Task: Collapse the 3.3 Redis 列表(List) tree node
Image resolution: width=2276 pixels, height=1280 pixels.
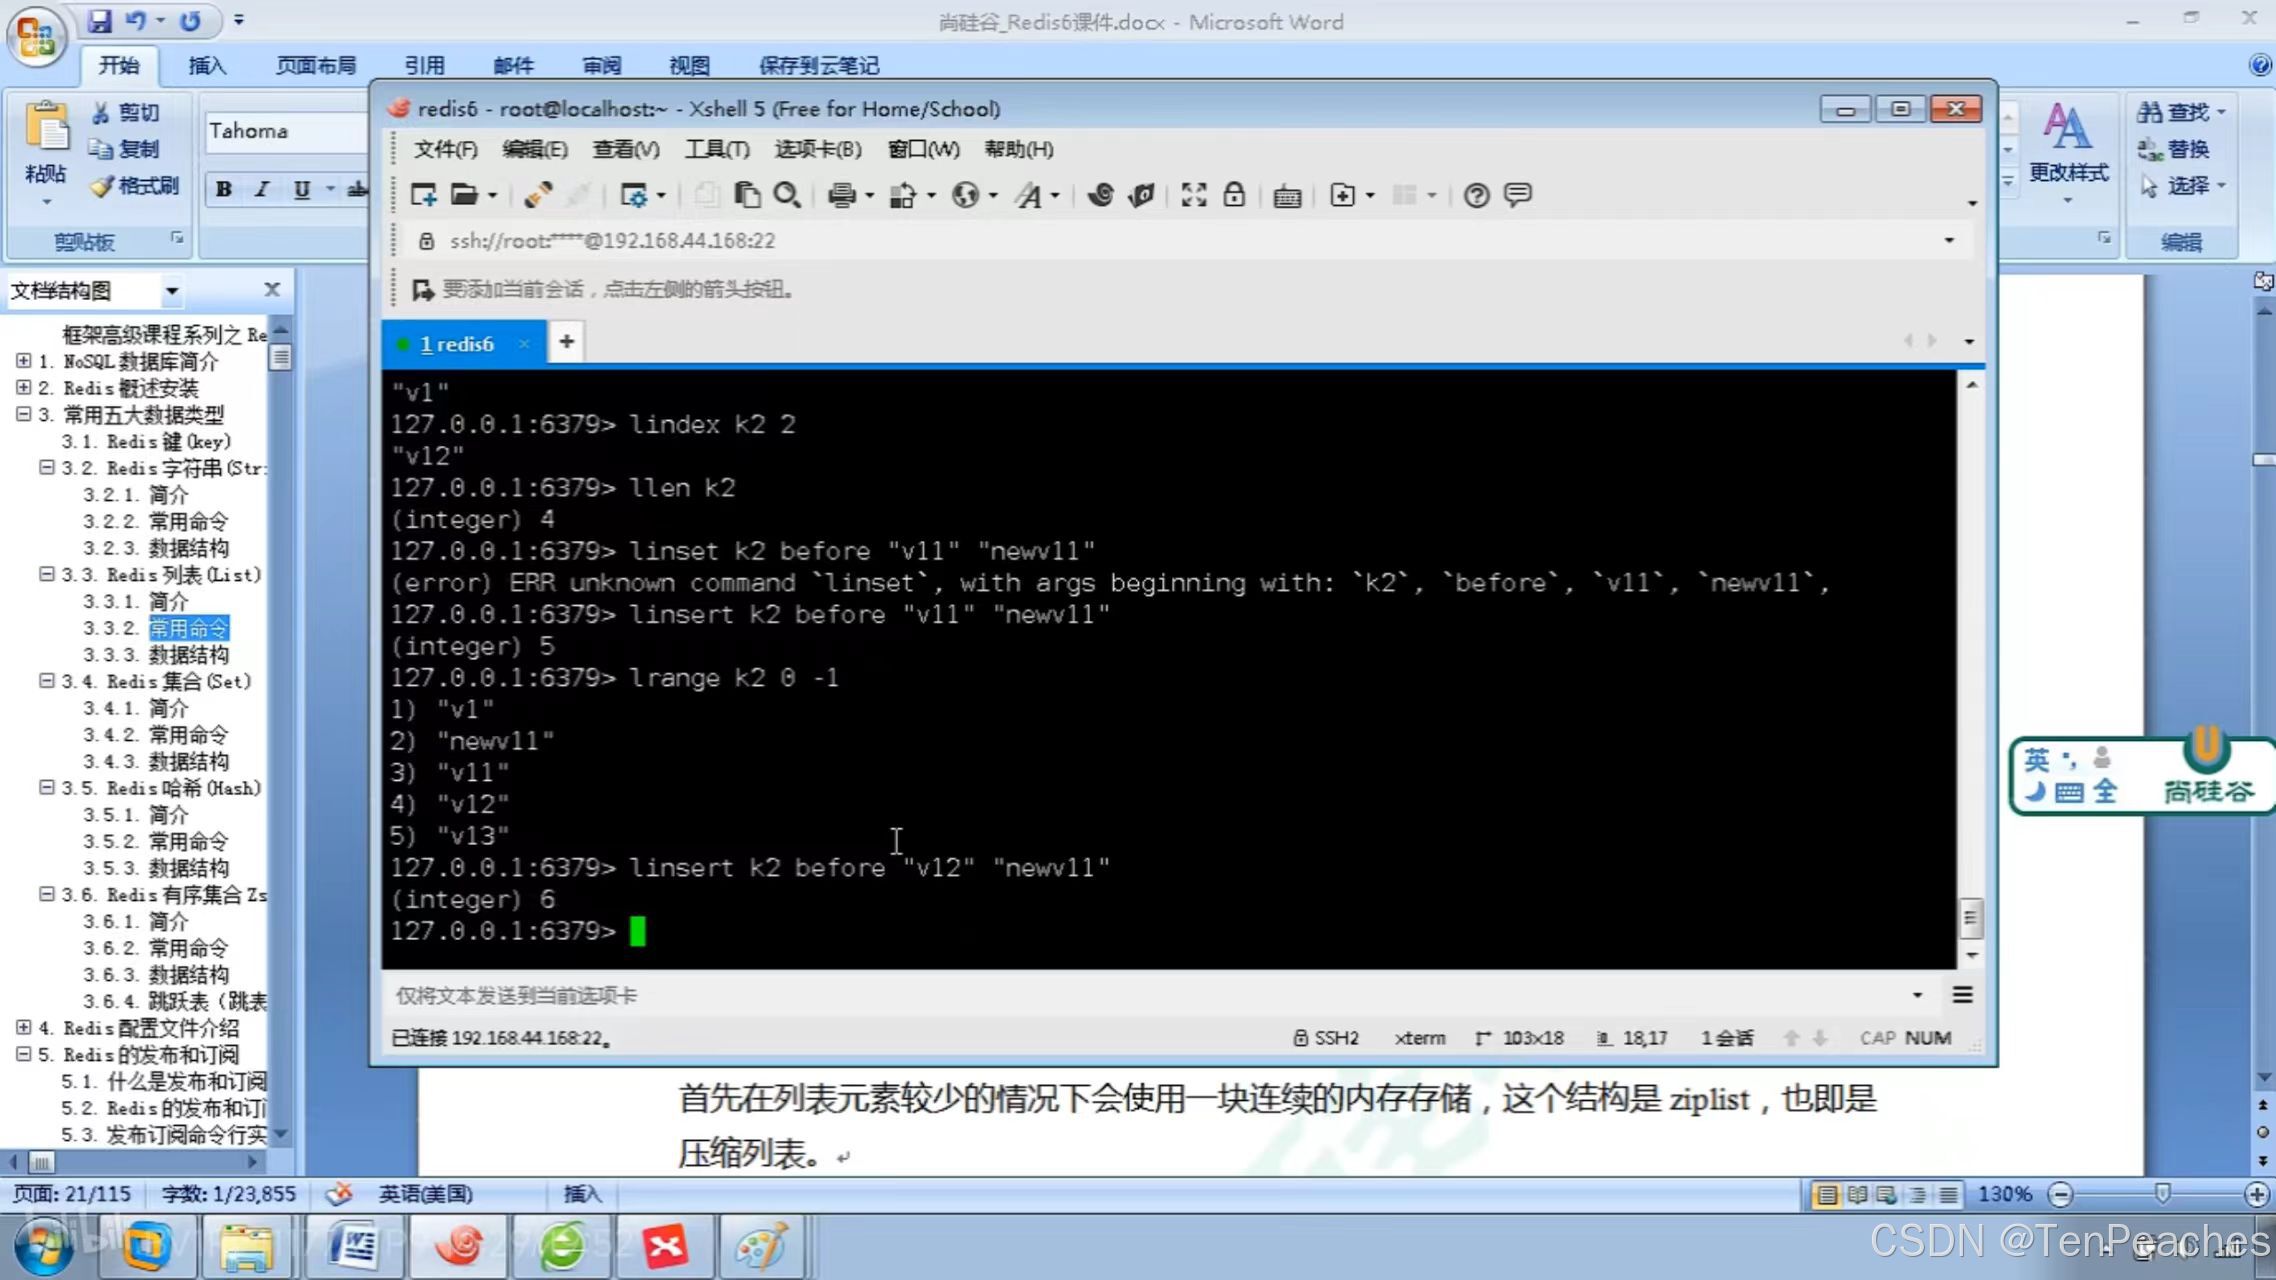Action: point(46,574)
